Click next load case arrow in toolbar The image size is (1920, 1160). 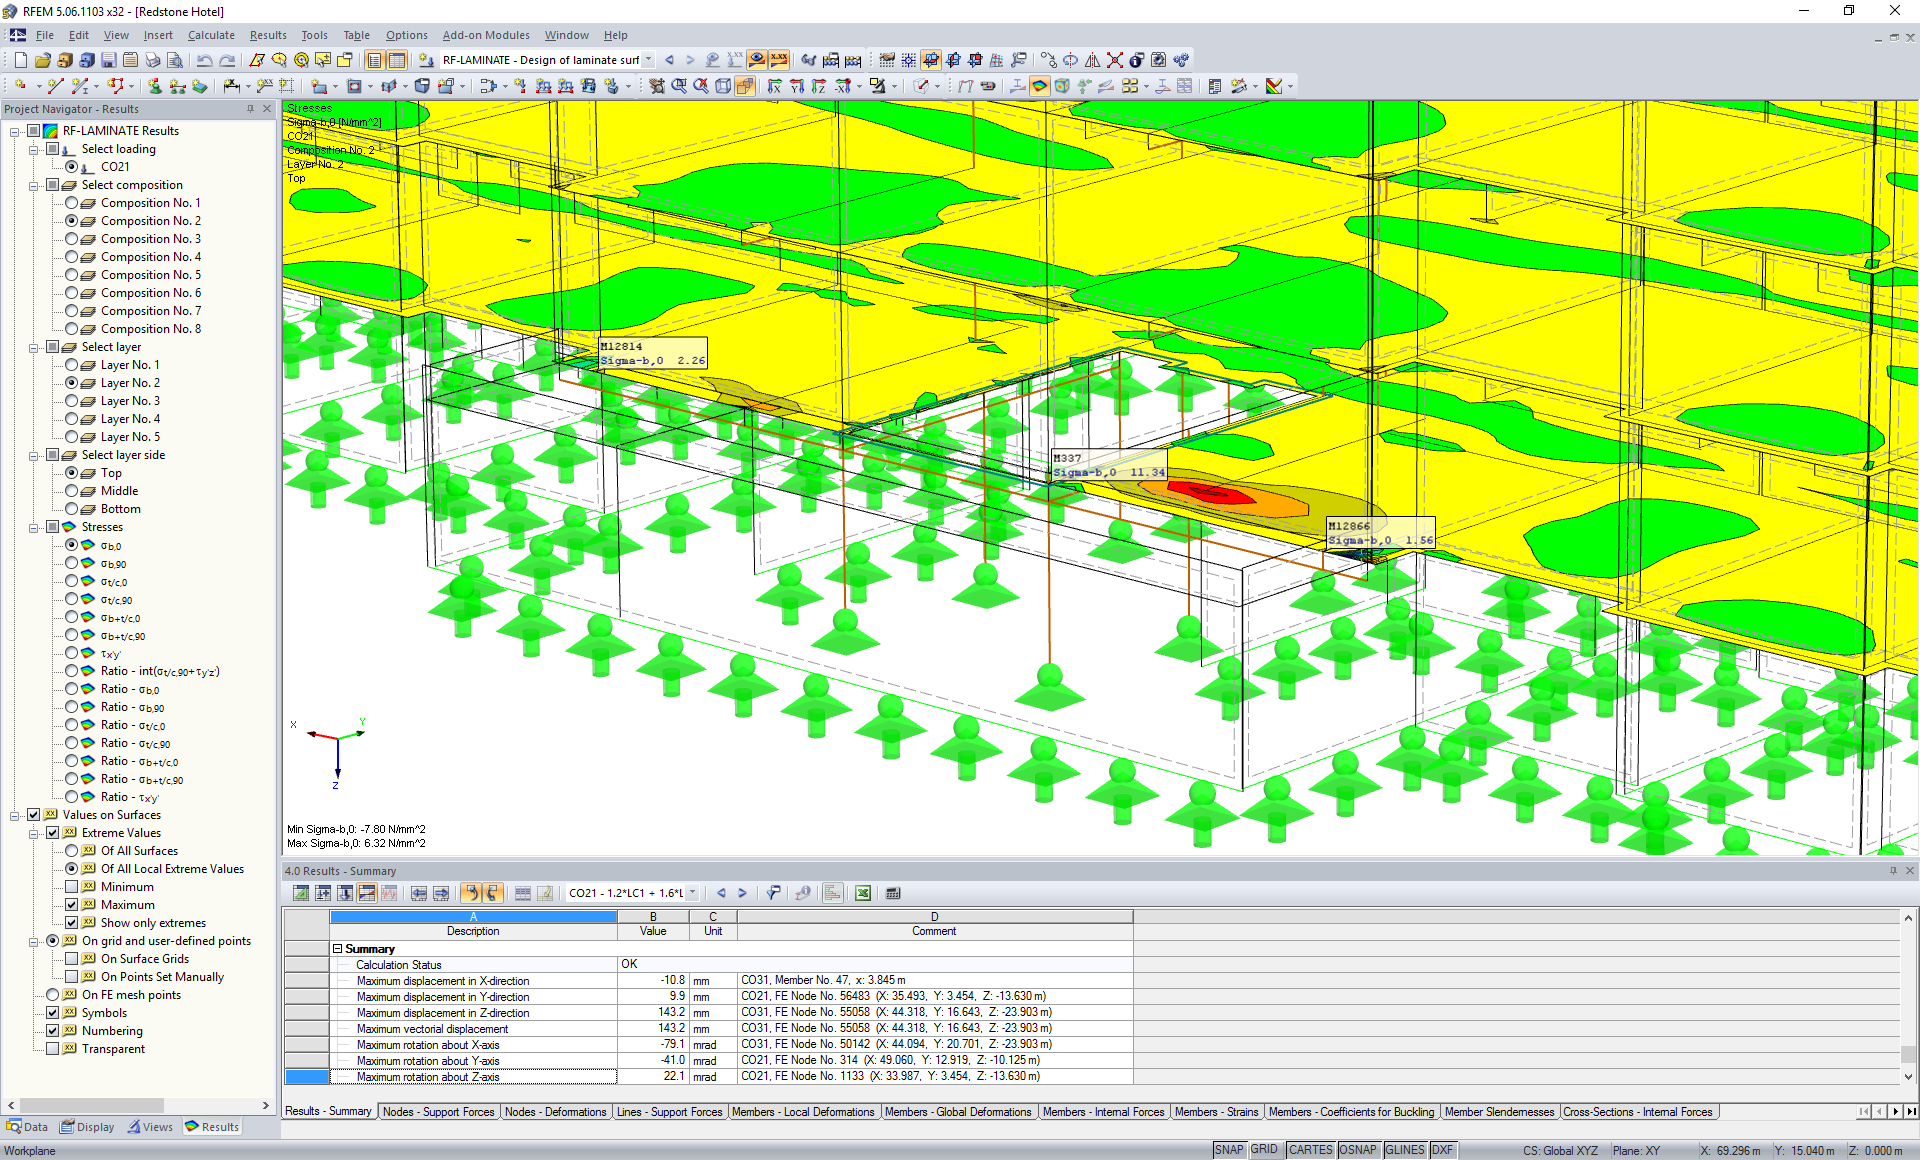[689, 60]
